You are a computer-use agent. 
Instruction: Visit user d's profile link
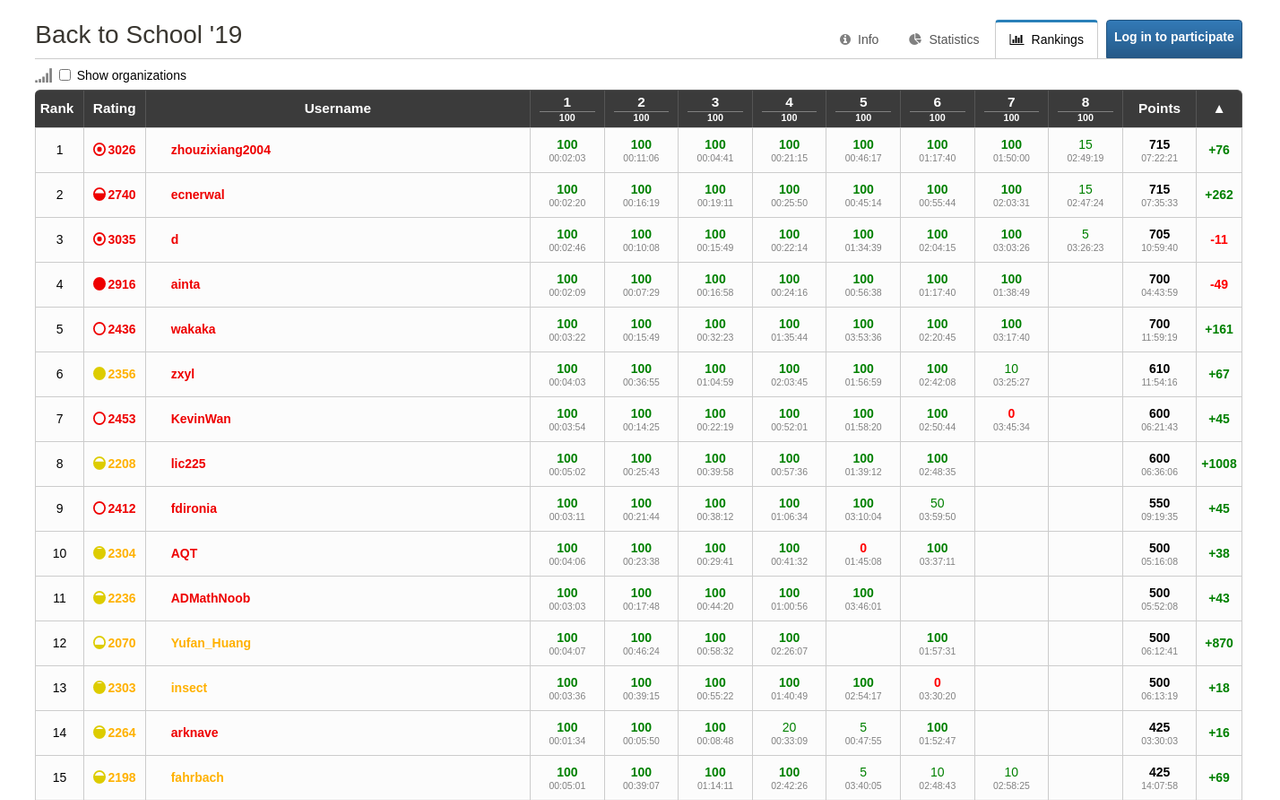click(x=175, y=240)
